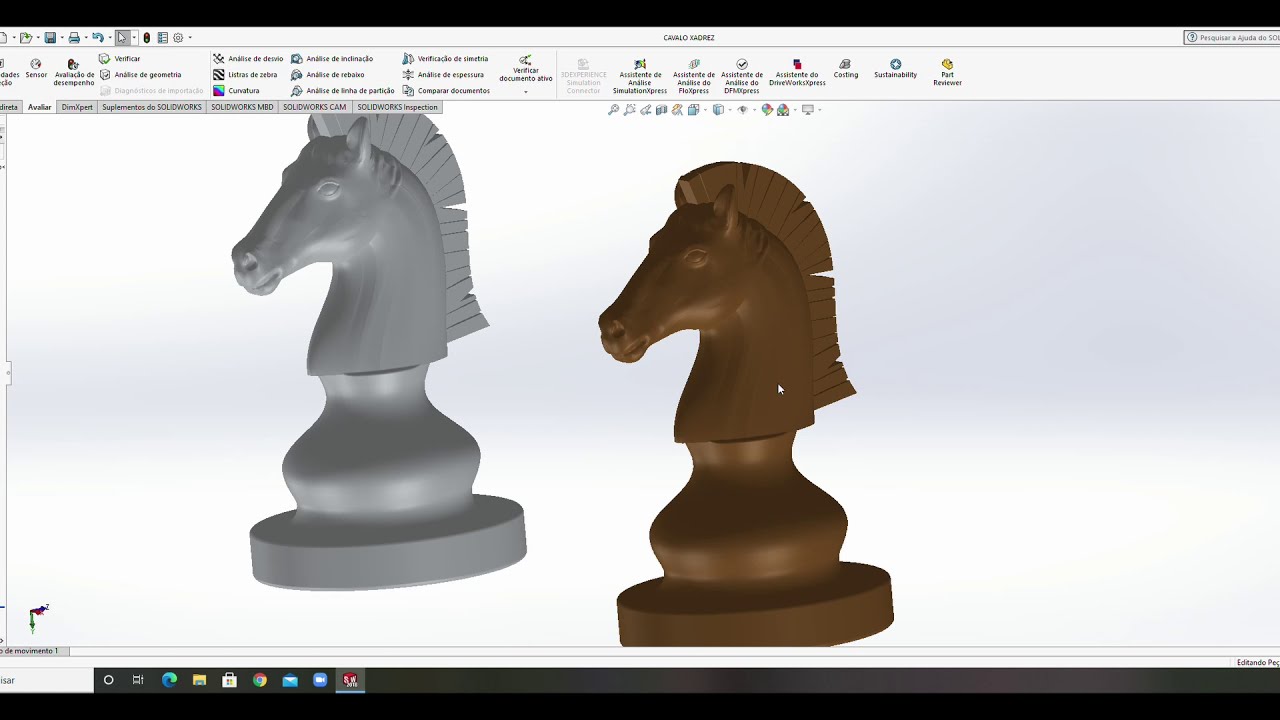Toggle Curvatura display
The height and width of the screenshot is (720, 1280).
pyautogui.click(x=236, y=91)
